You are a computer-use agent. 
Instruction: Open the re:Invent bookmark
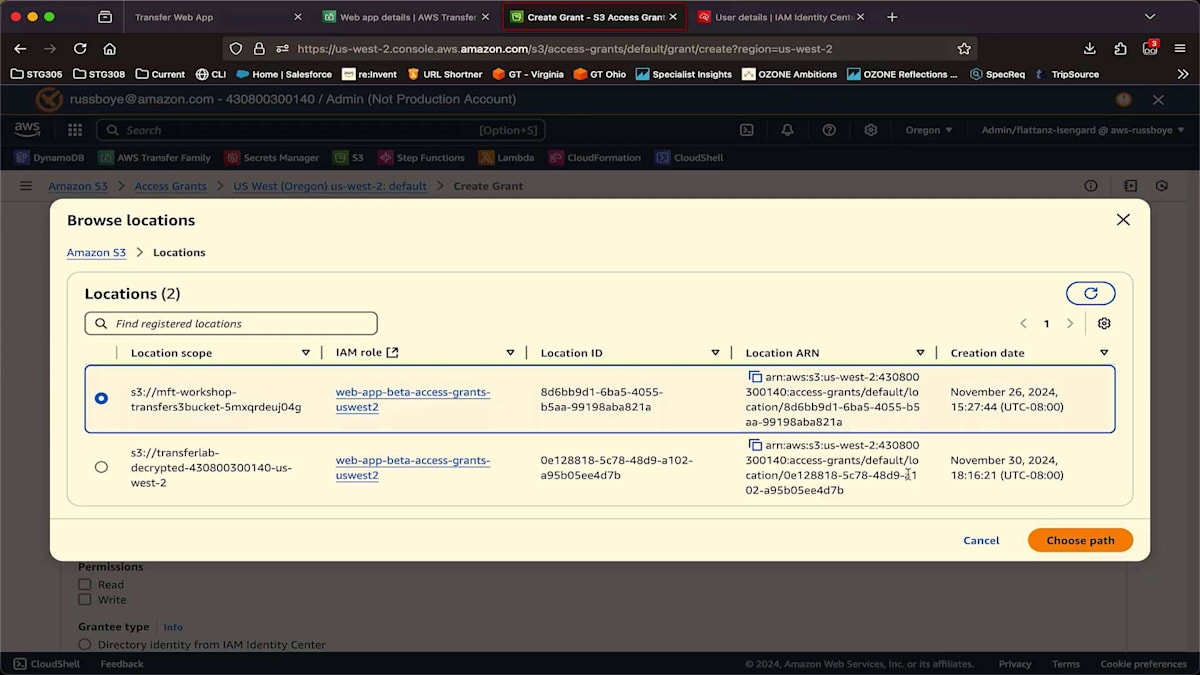370,74
